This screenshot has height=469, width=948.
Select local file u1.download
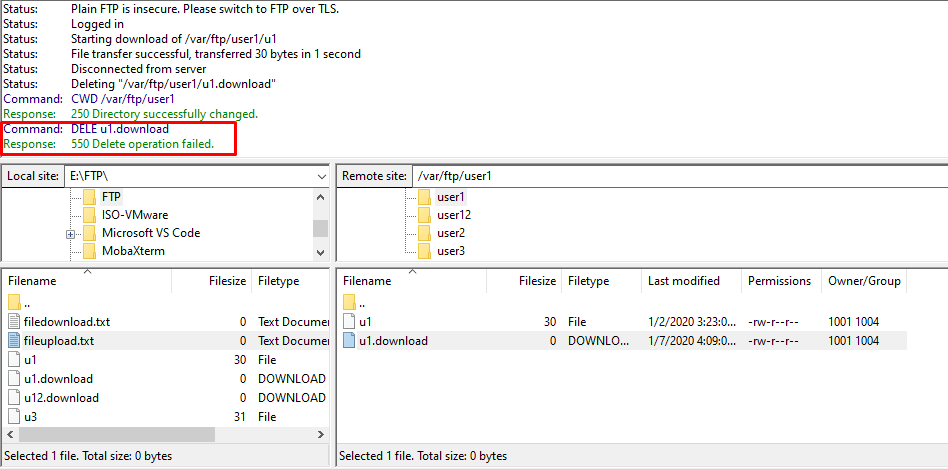pos(166,379)
